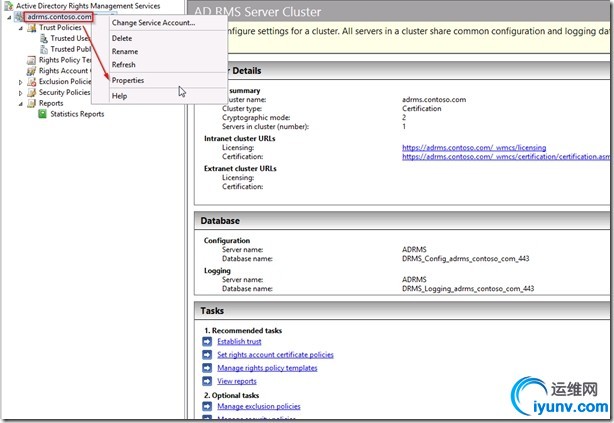614x423 pixels.
Task: Click the AD RMS Server Cluster title
Action: pyautogui.click(x=258, y=12)
